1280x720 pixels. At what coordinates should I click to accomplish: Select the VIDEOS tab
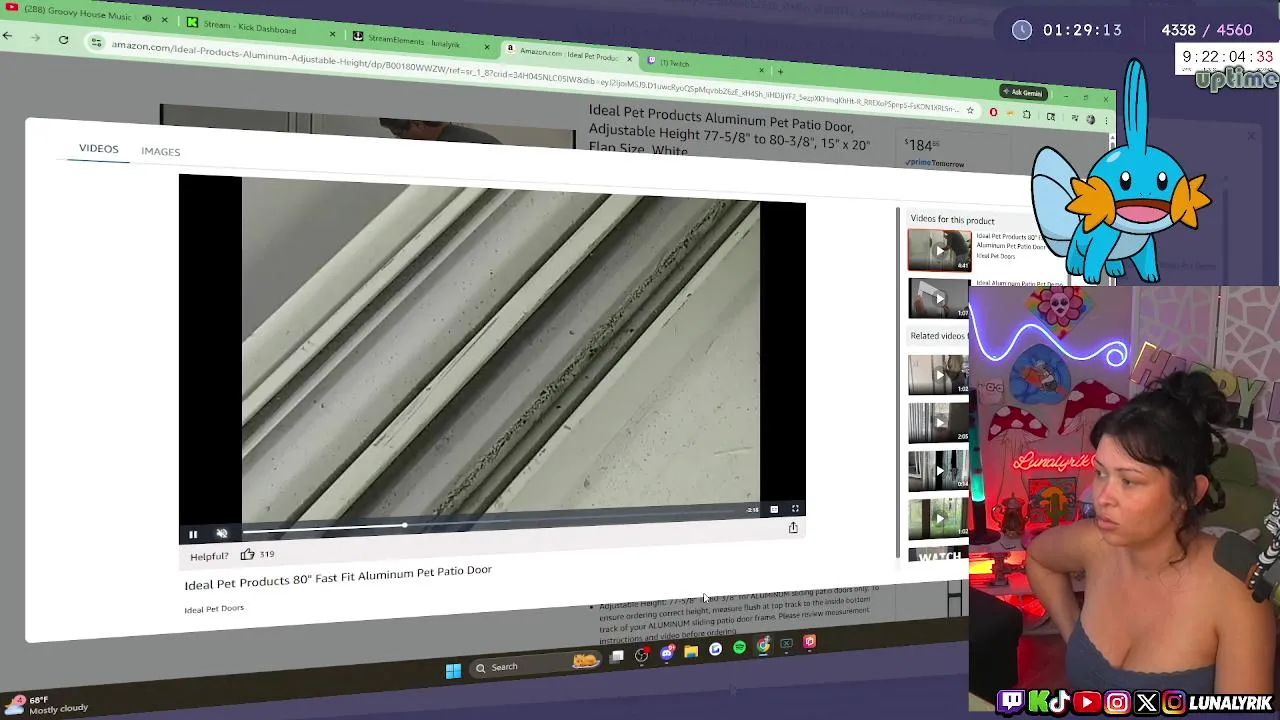click(x=98, y=148)
